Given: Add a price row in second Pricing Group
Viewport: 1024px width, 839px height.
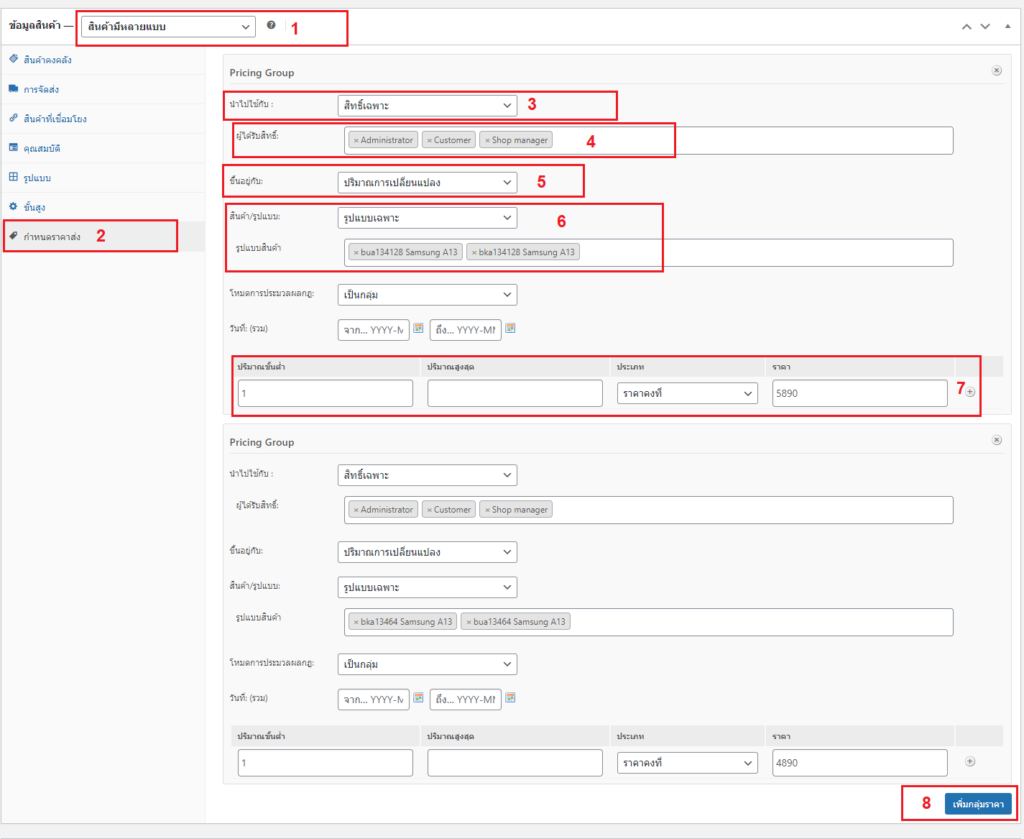Looking at the screenshot, I should click(969, 762).
